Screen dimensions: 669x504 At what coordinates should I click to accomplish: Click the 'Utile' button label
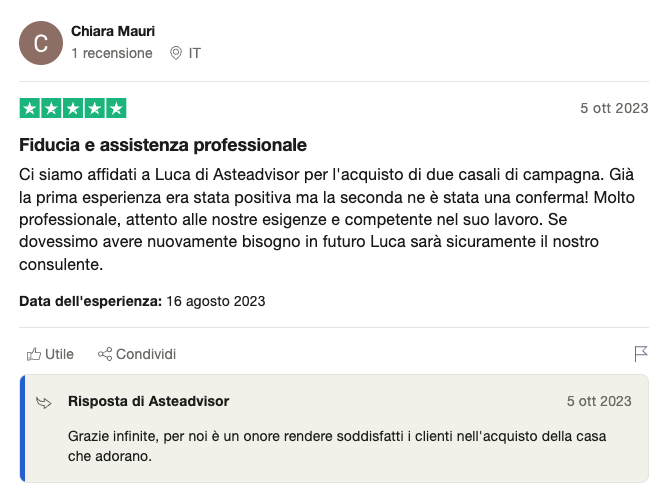59,354
